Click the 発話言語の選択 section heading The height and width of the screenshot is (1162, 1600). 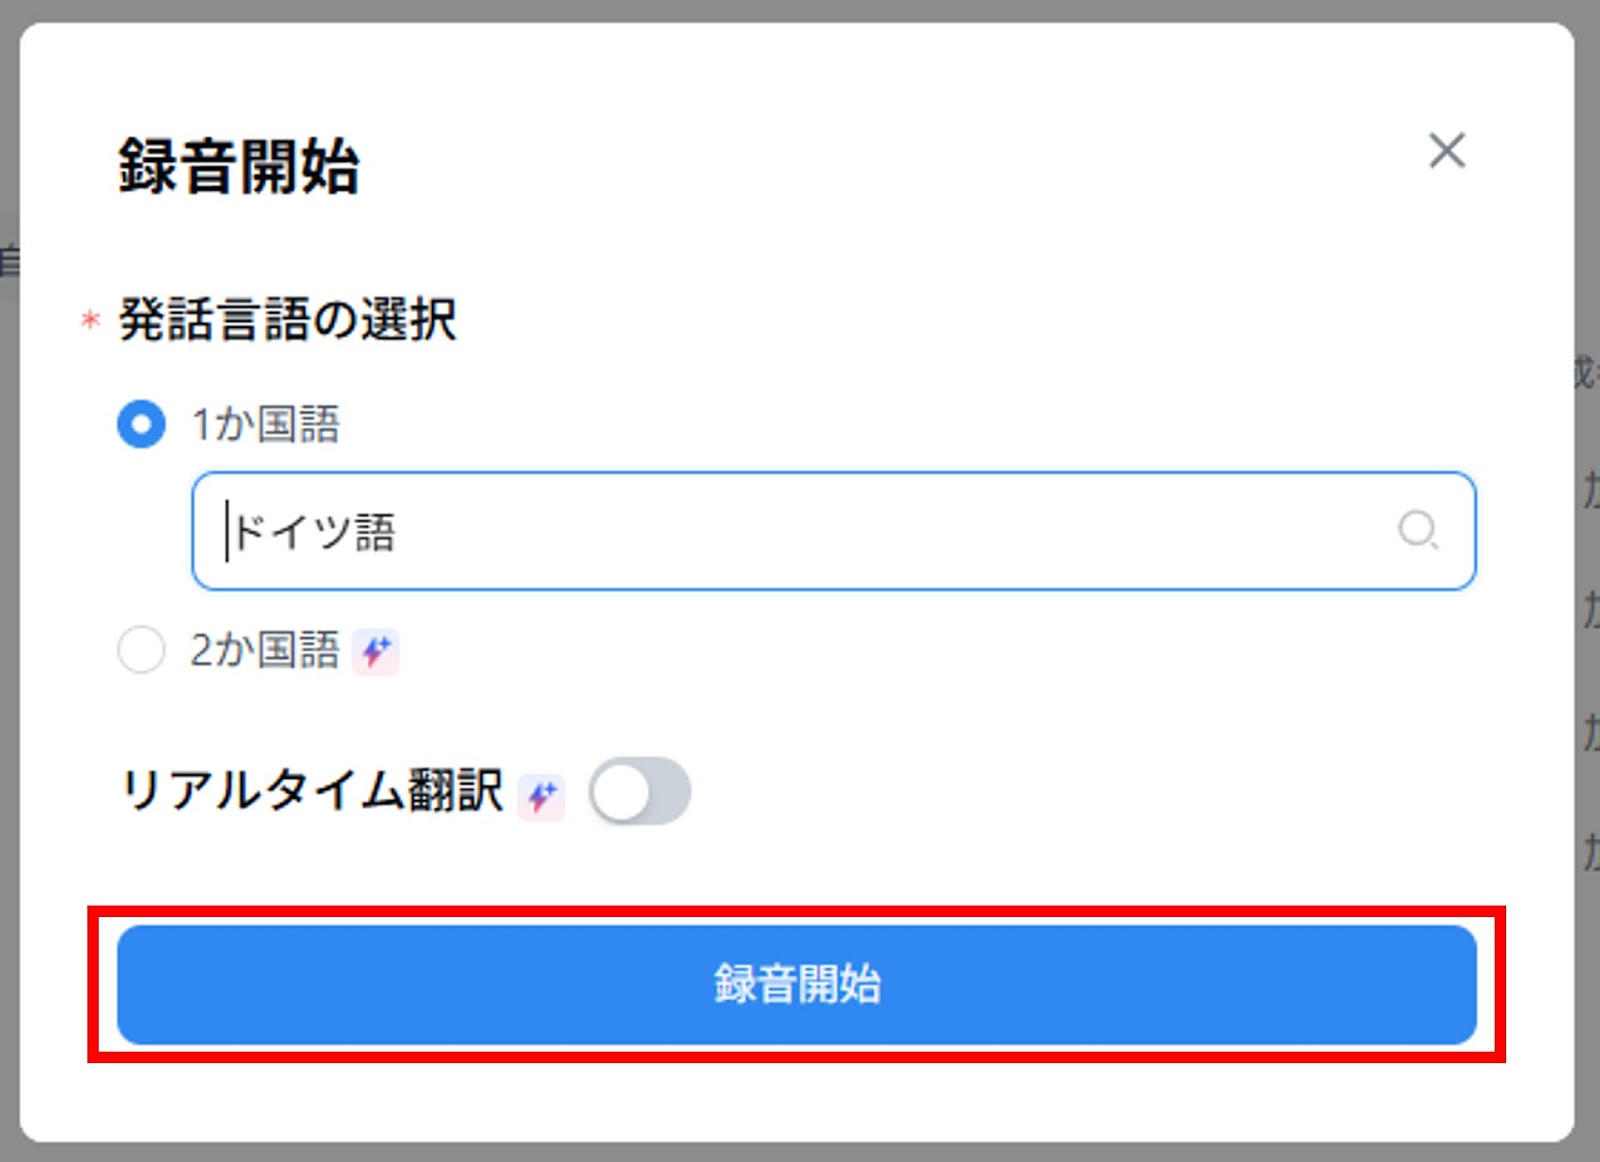point(288,320)
